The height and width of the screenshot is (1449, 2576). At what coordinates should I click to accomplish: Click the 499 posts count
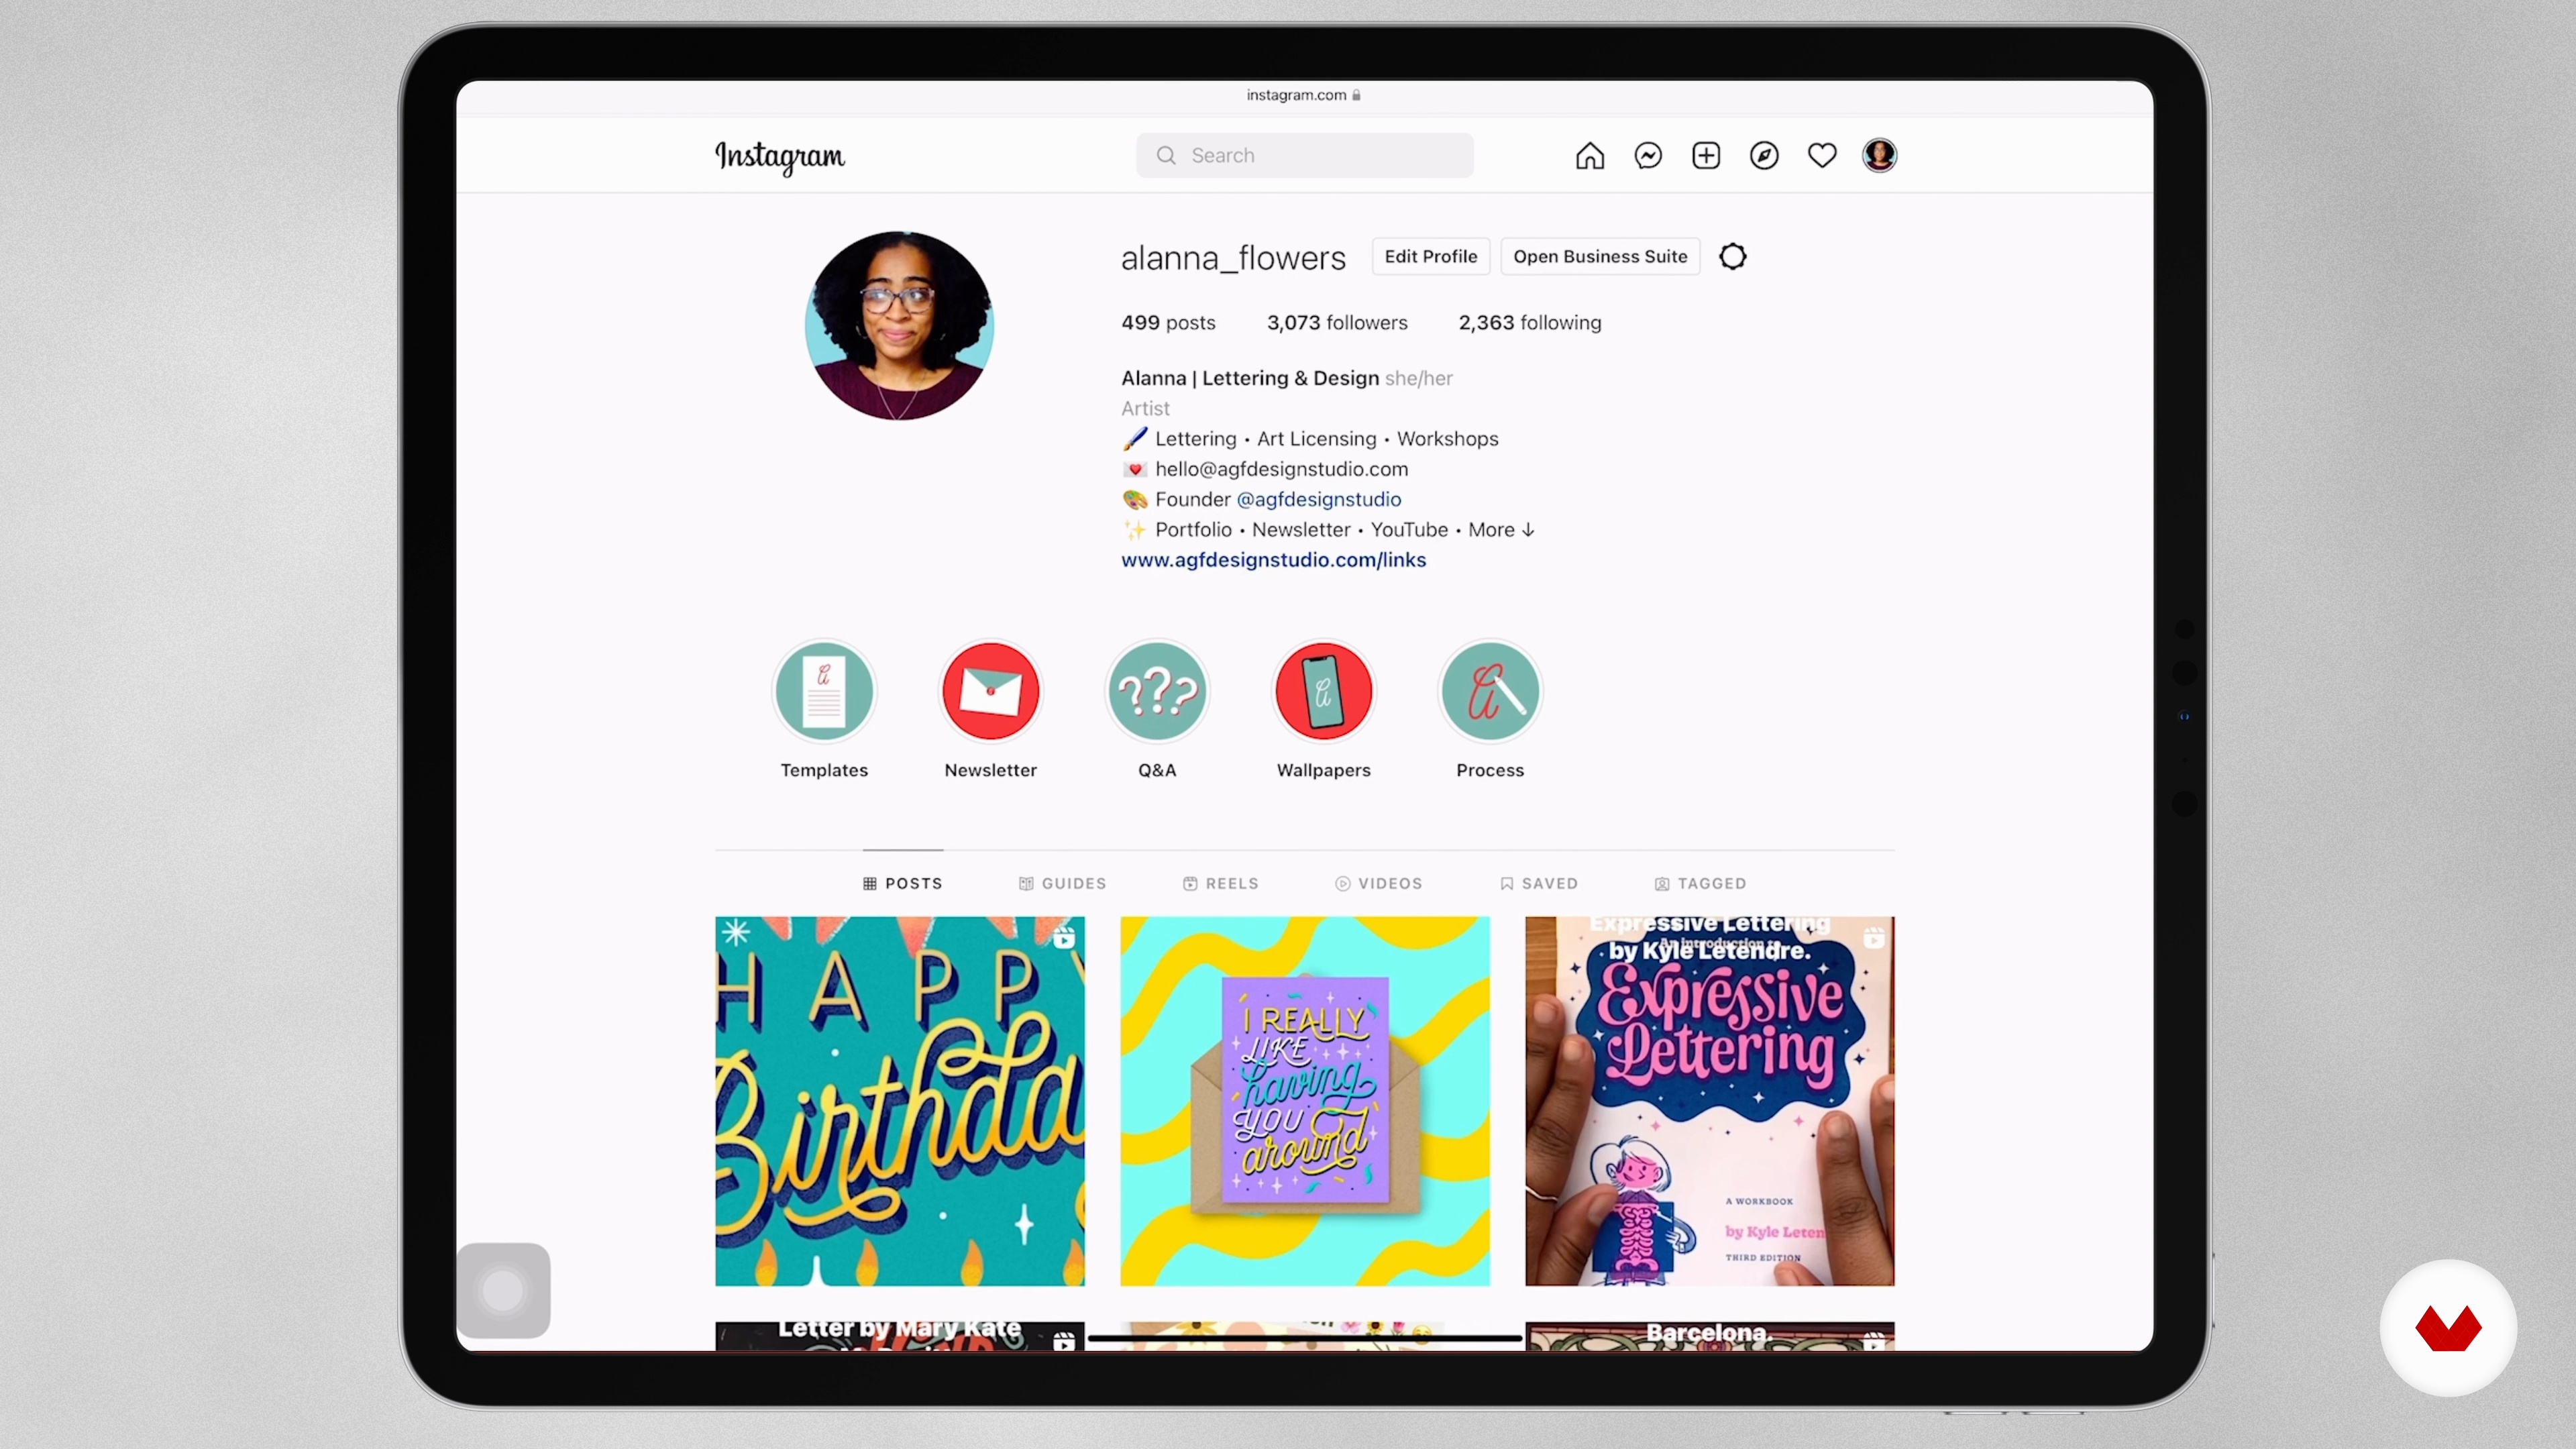pyautogui.click(x=1168, y=323)
